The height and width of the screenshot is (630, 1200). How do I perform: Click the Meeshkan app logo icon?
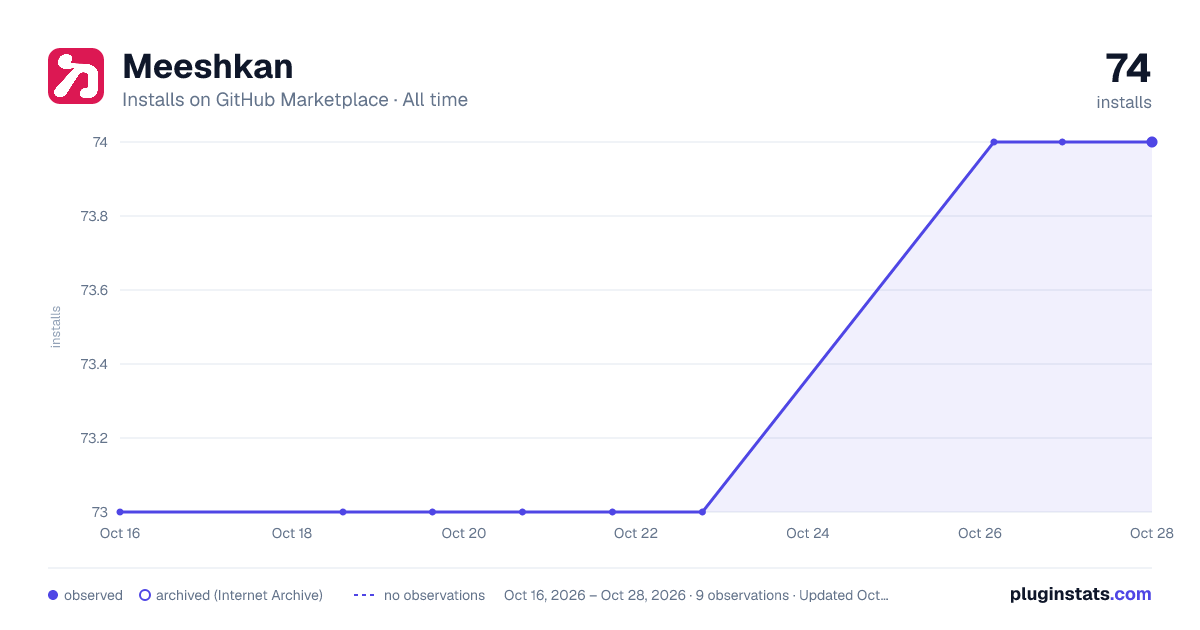tap(76, 76)
